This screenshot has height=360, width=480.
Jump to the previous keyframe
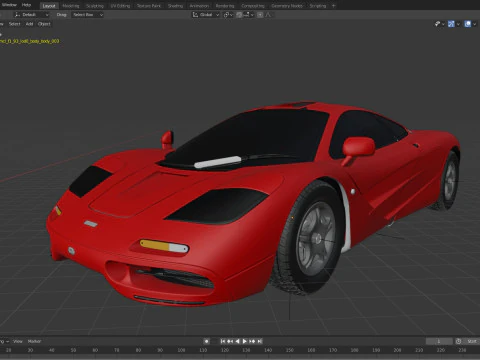pyautogui.click(x=230, y=341)
